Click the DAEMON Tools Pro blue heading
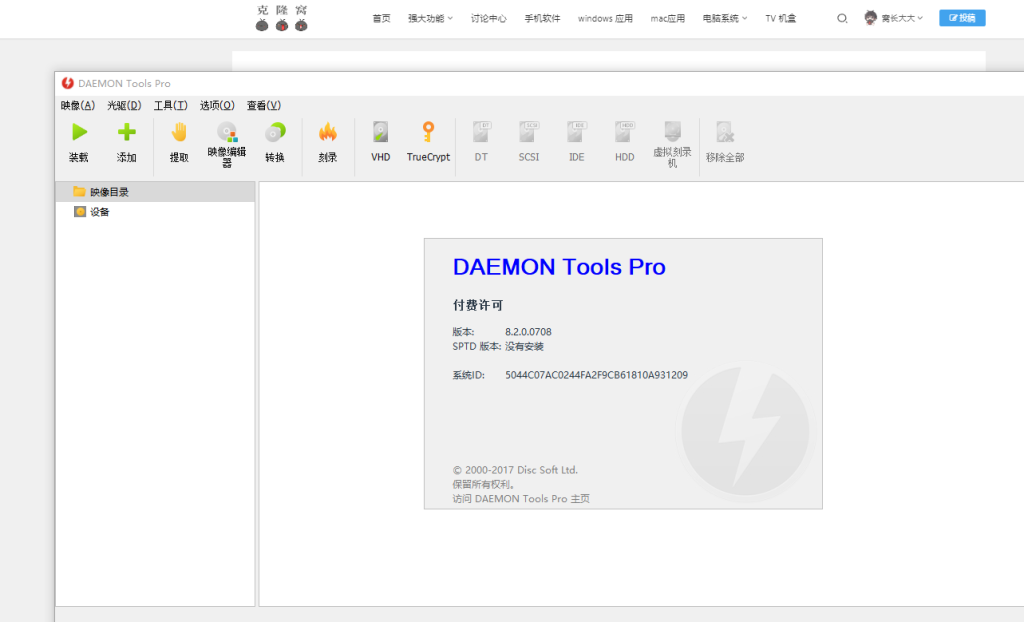Screen dimensions: 1024x622 559,267
